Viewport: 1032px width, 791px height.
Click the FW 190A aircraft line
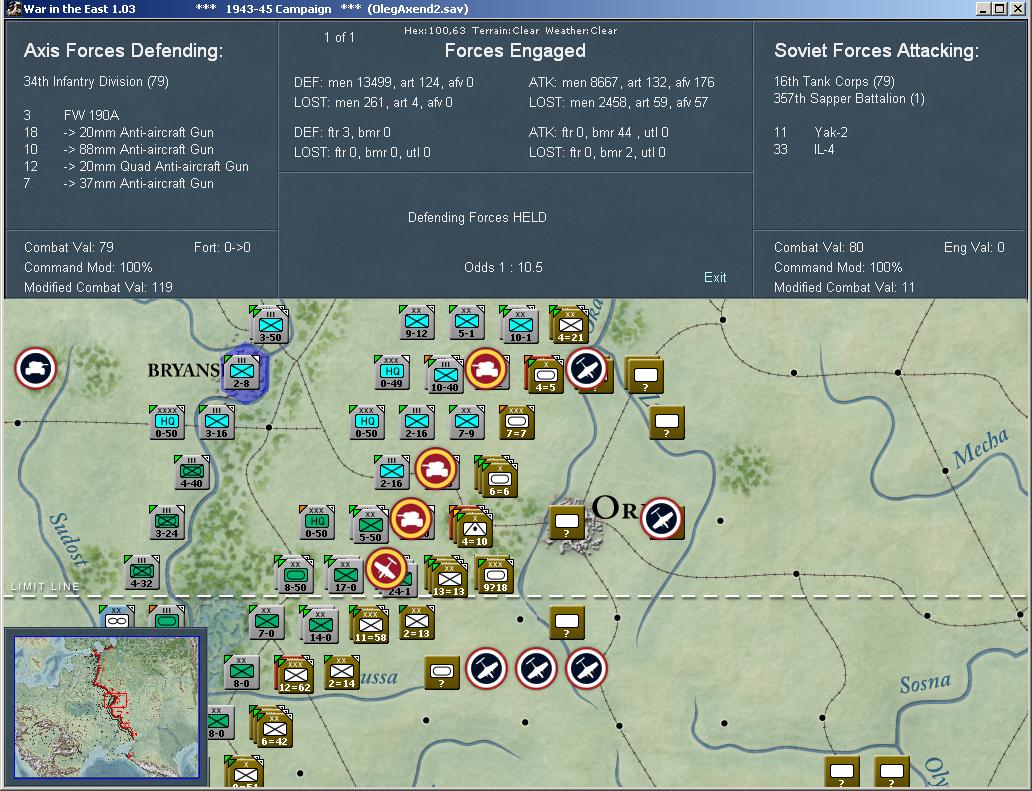click(x=71, y=115)
